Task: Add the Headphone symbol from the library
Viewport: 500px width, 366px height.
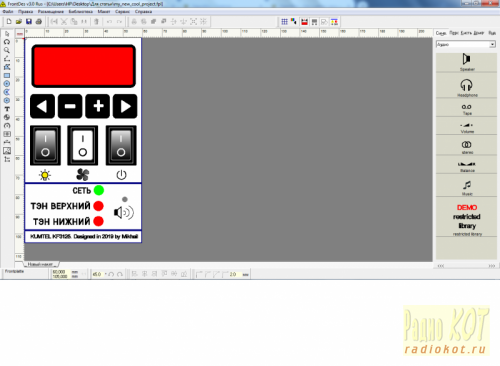Action: pyautogui.click(x=466, y=88)
